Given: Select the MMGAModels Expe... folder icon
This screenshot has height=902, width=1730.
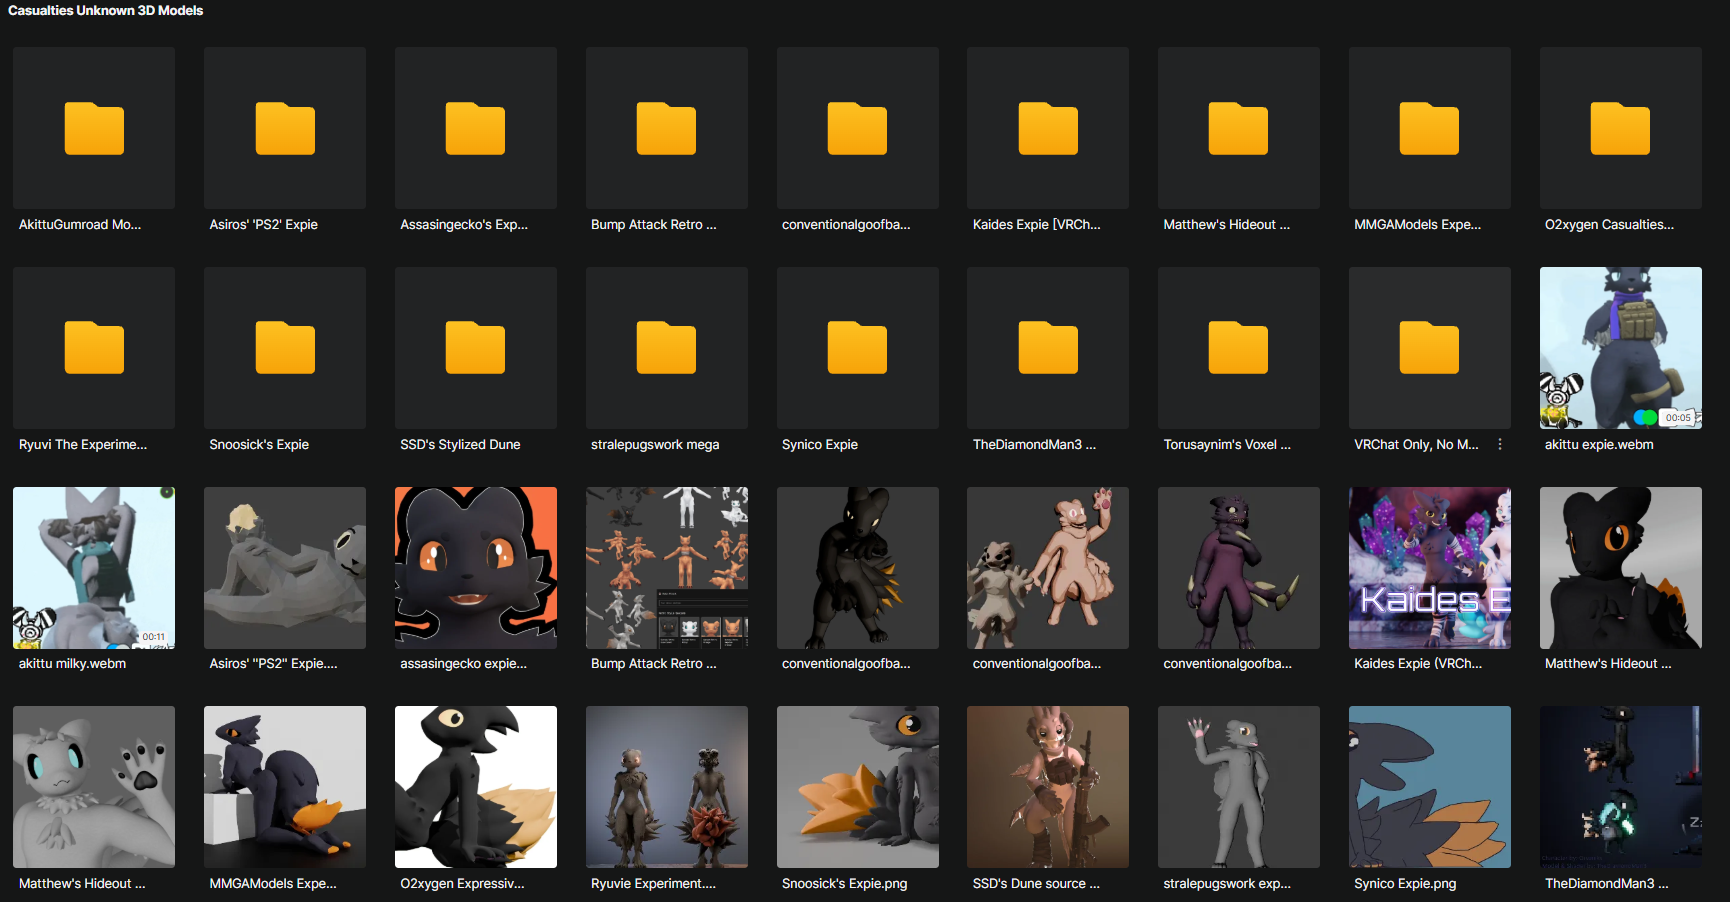Looking at the screenshot, I should (x=1430, y=128).
